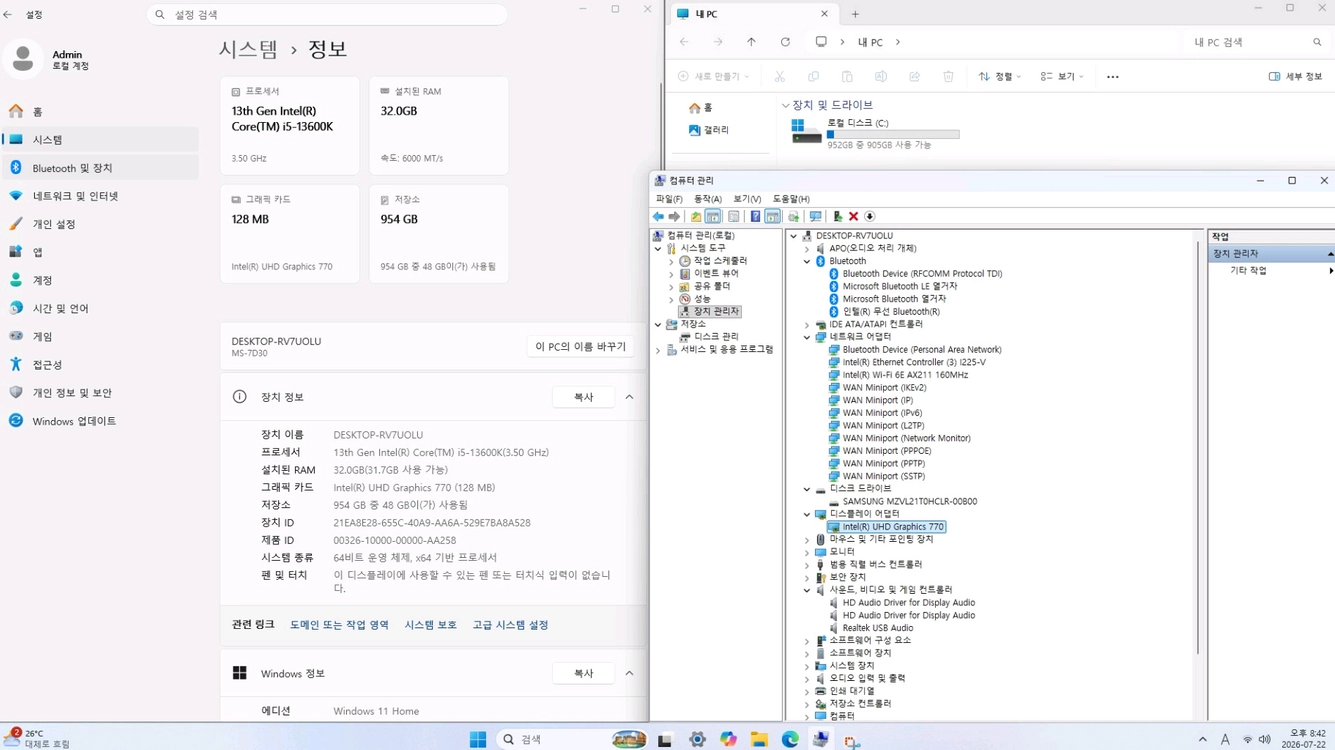Select Realtek USB Audio device

point(877,628)
